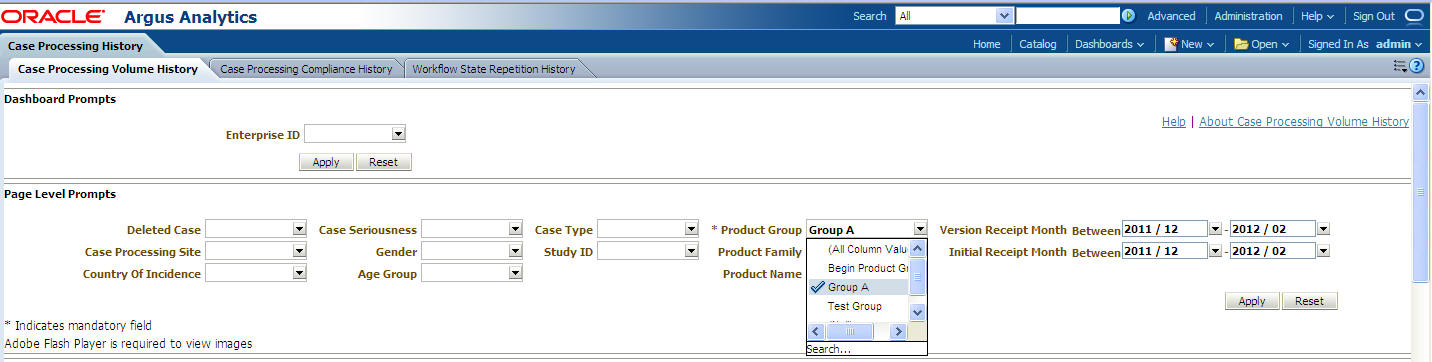Click the main page scrollbar up arrow
Screen dimensions: 1432x362
coord(1421,92)
